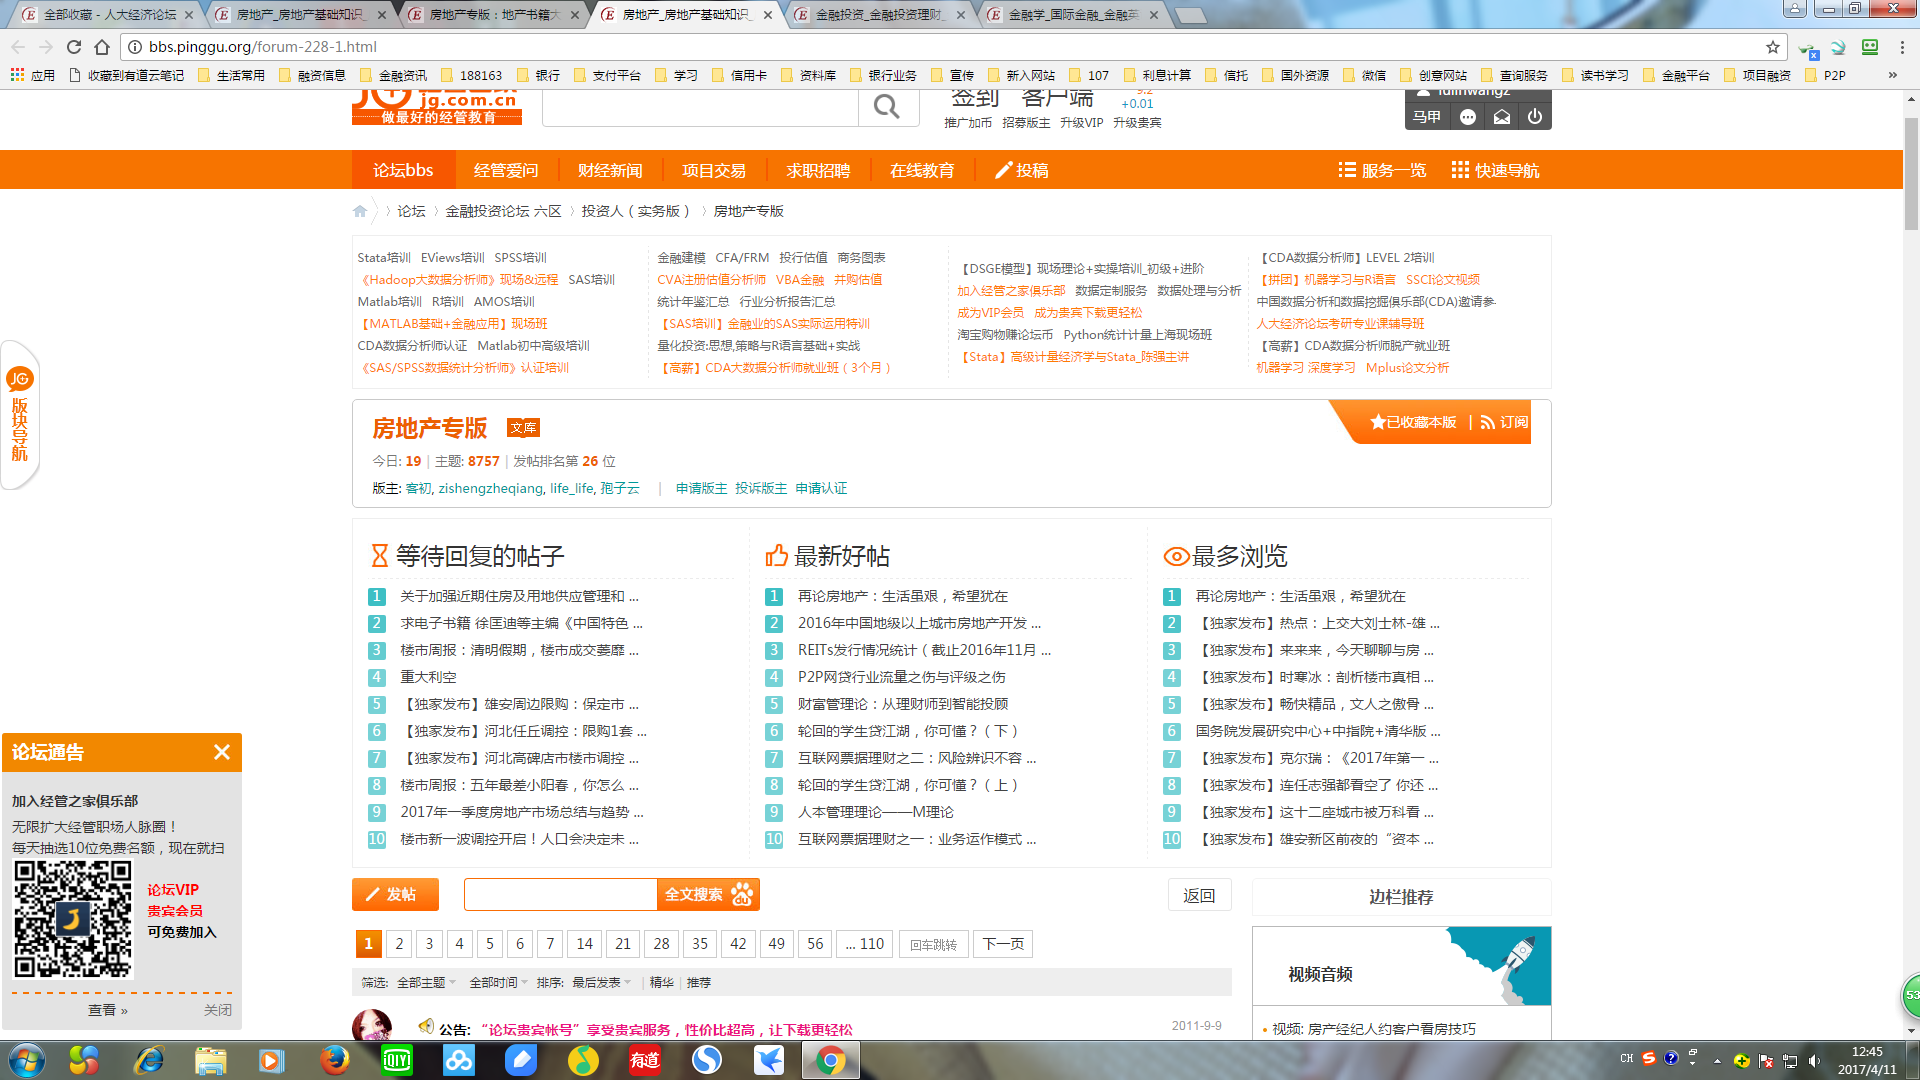Bookmark page with Chrome star icon
The width and height of the screenshot is (1920, 1080).
pos(1773,47)
